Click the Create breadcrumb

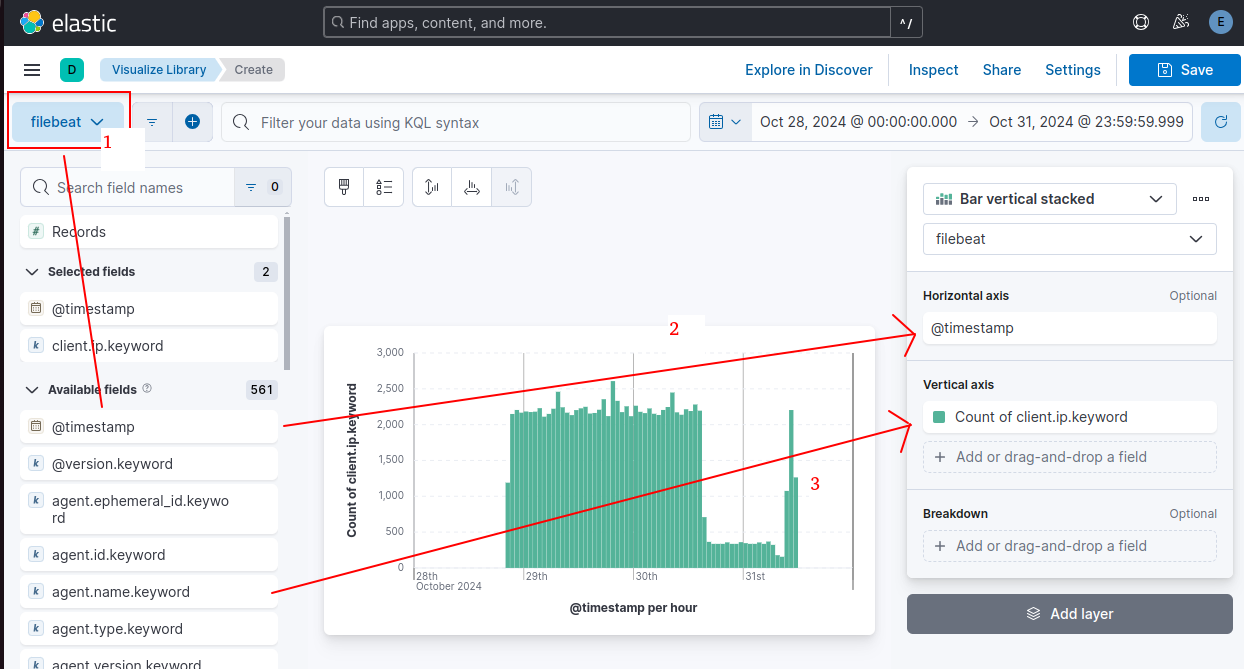pyautogui.click(x=254, y=70)
